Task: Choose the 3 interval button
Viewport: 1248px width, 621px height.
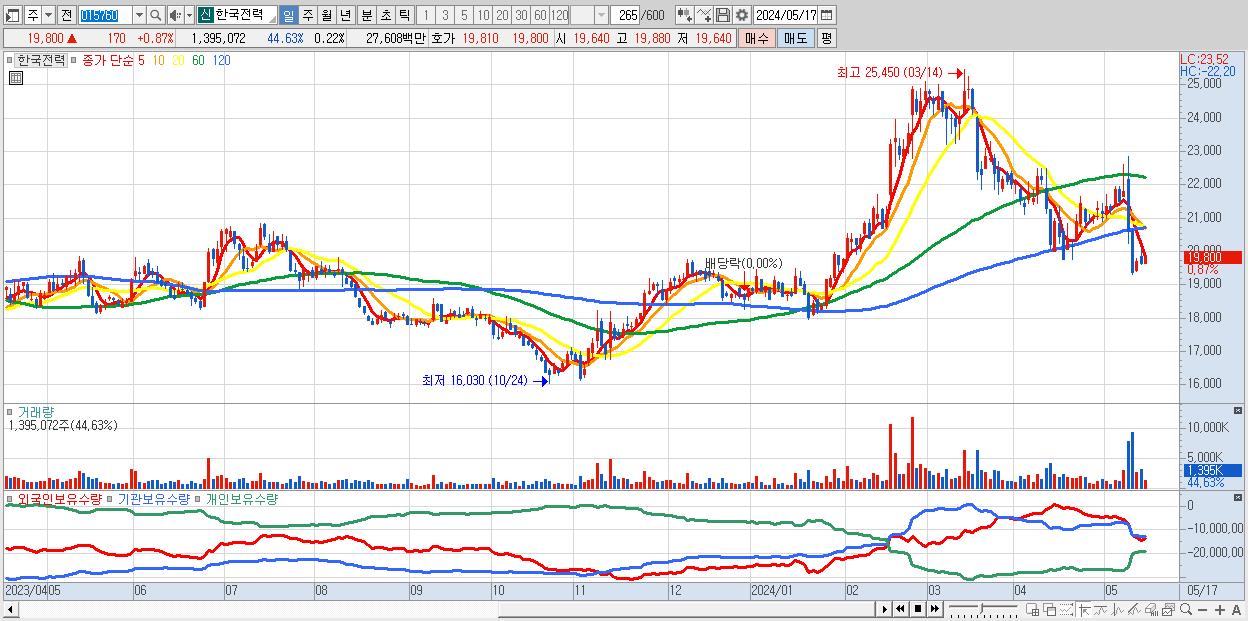Action: pos(445,15)
